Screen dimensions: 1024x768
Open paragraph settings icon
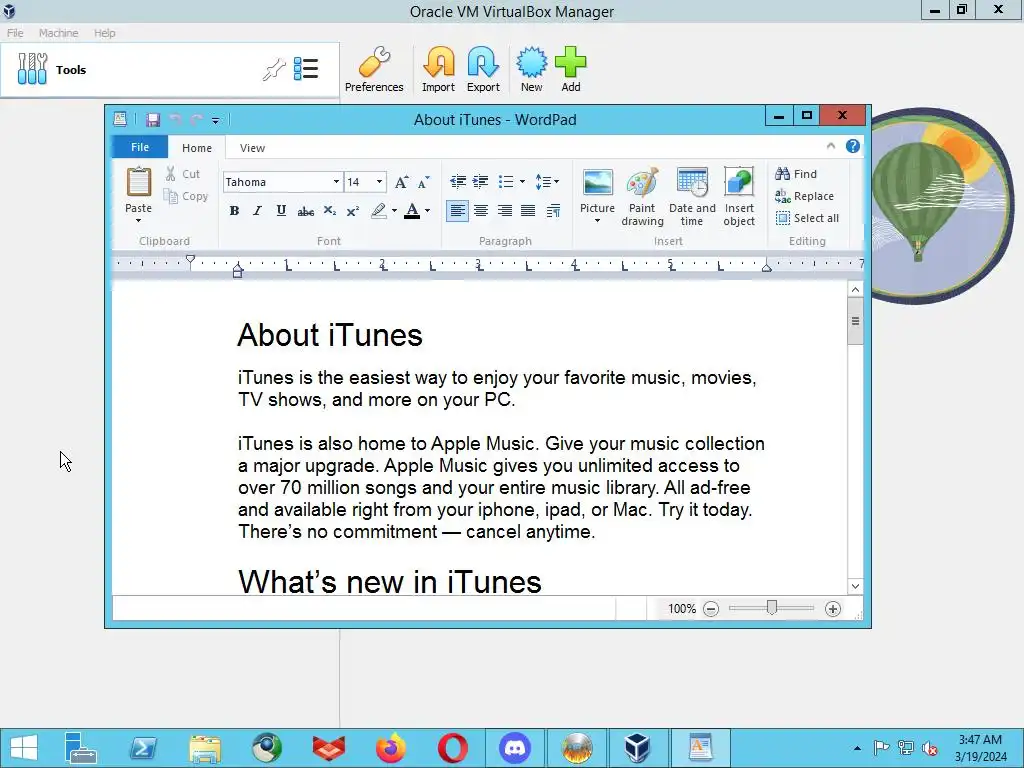(552, 210)
